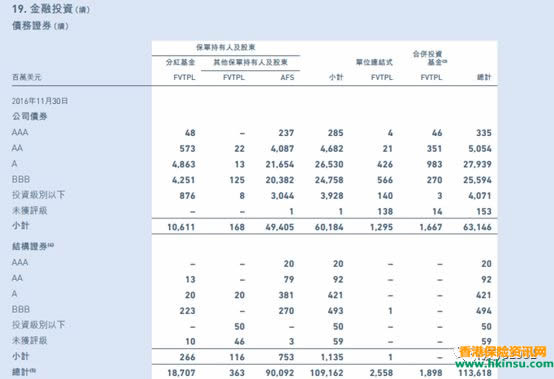
Task: Click the 投資級別以下 row under 公司債券
Action: pos(252,195)
